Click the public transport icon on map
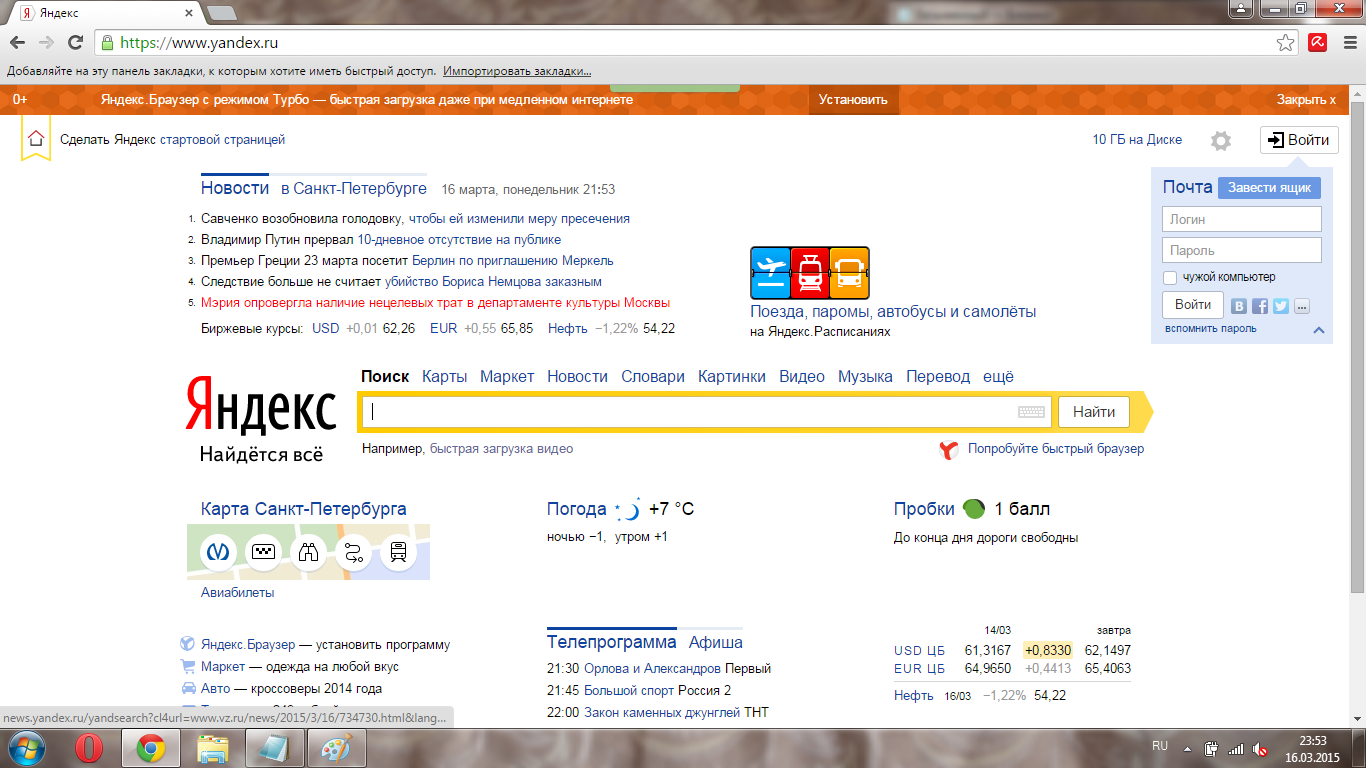 point(398,552)
